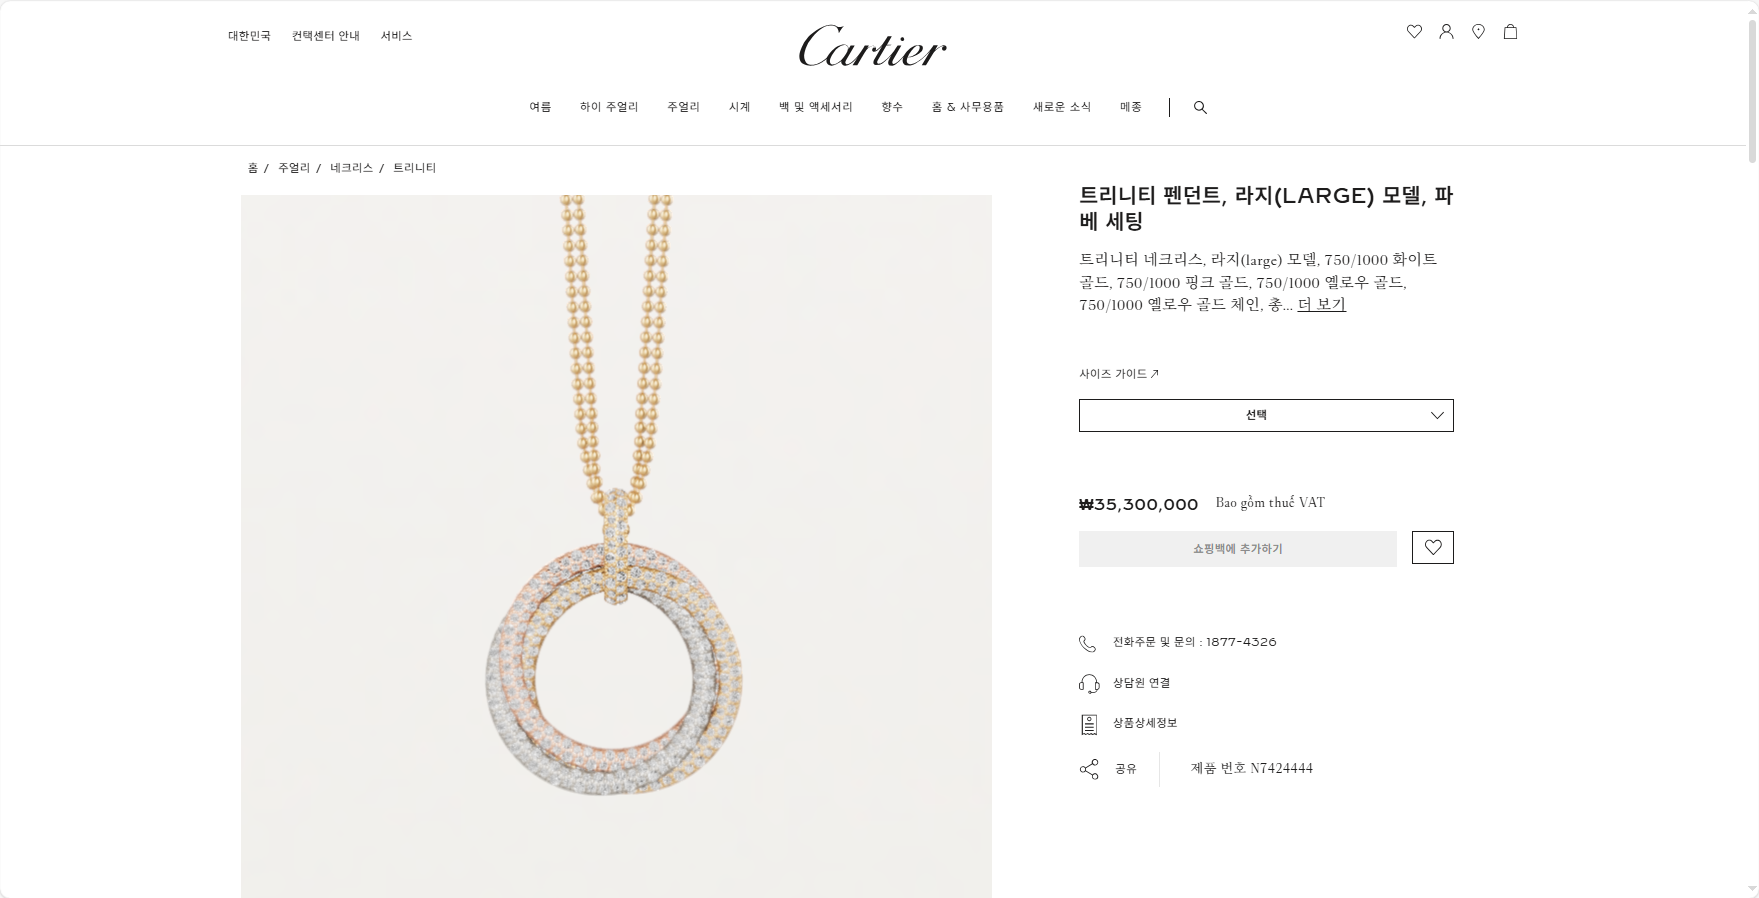This screenshot has height=898, width=1759.
Task: Click the store locator pin icon
Action: pyautogui.click(x=1478, y=32)
